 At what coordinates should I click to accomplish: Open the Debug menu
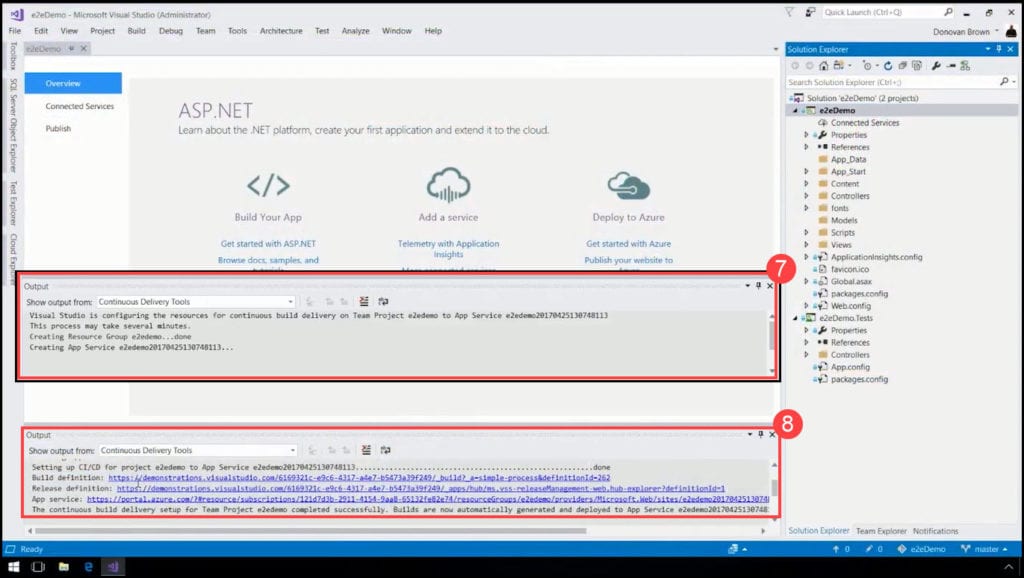point(170,31)
